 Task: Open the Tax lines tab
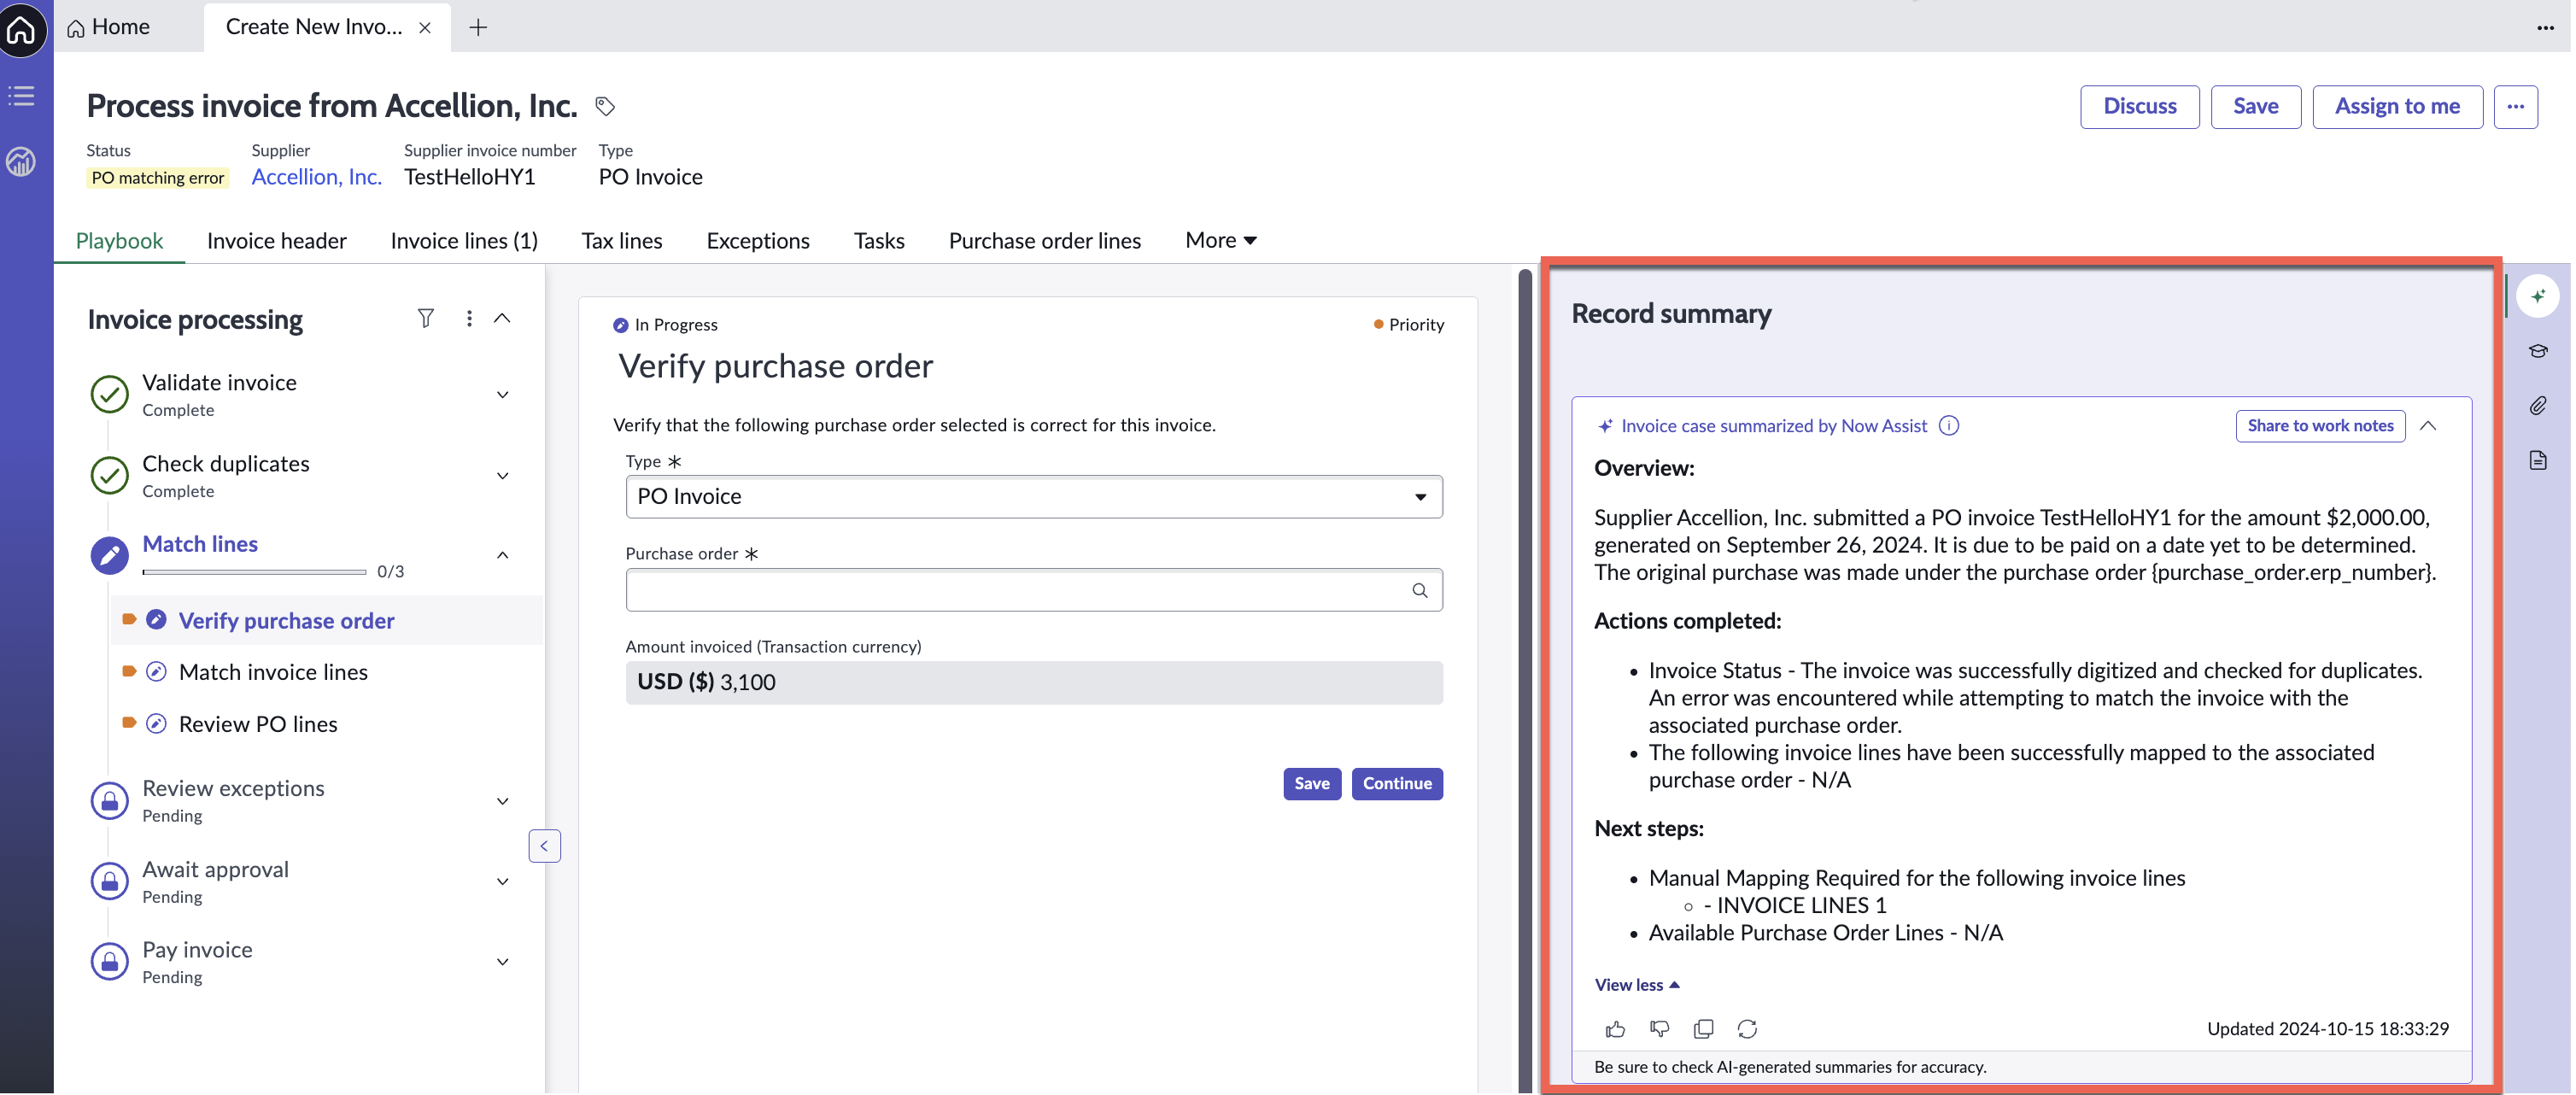point(622,240)
